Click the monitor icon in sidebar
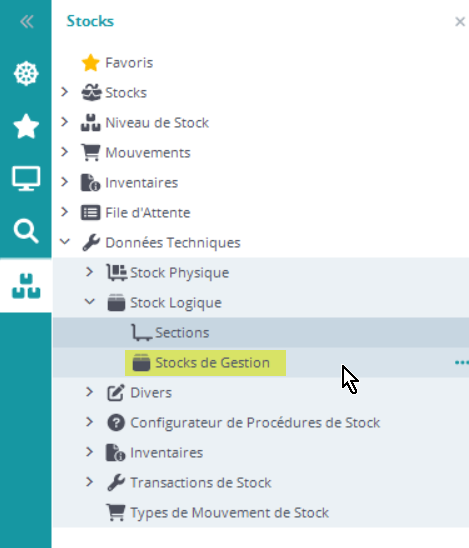This screenshot has width=469, height=548. [26, 179]
